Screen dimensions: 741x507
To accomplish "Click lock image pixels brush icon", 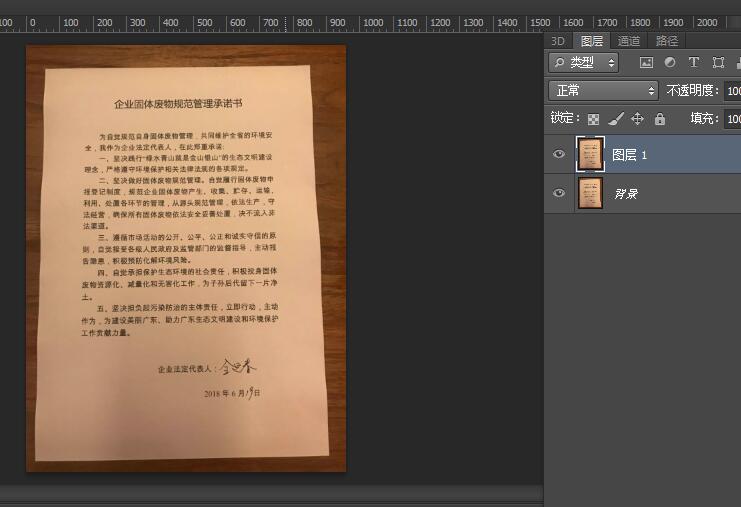I will click(616, 119).
